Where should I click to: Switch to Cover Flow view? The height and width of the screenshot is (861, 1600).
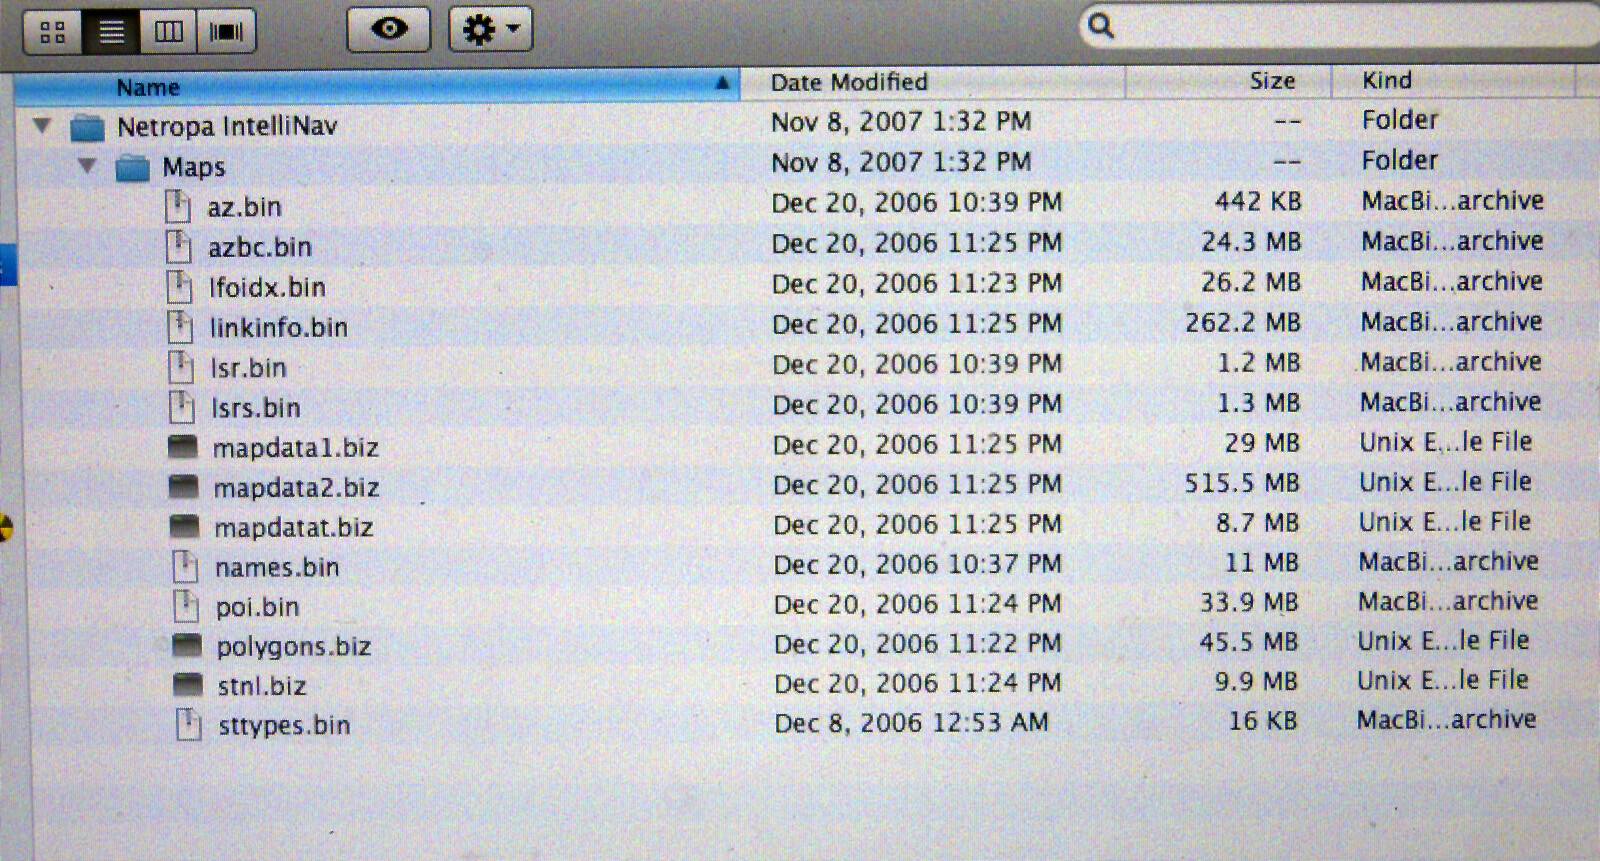click(226, 32)
